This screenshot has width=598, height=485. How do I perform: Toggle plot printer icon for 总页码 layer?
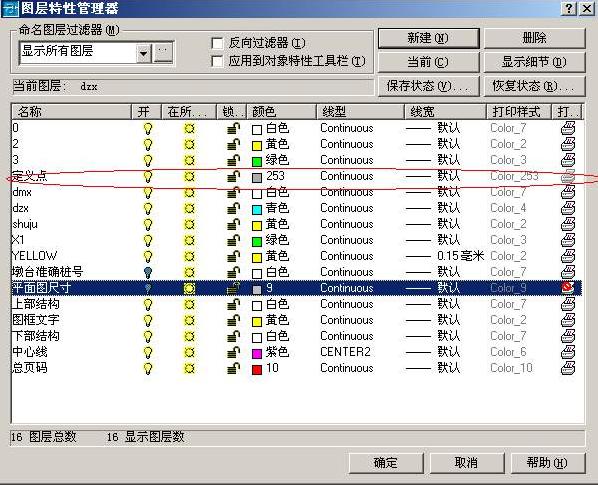tap(568, 368)
